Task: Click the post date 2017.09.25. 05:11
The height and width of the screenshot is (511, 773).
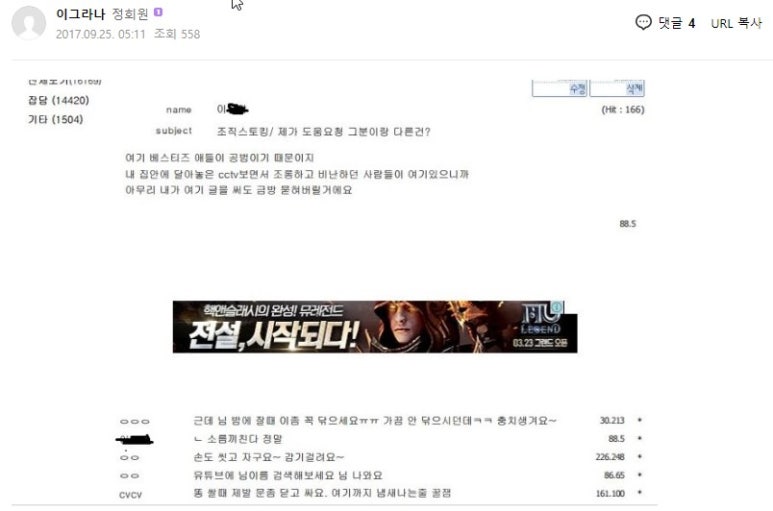Action: (101, 34)
